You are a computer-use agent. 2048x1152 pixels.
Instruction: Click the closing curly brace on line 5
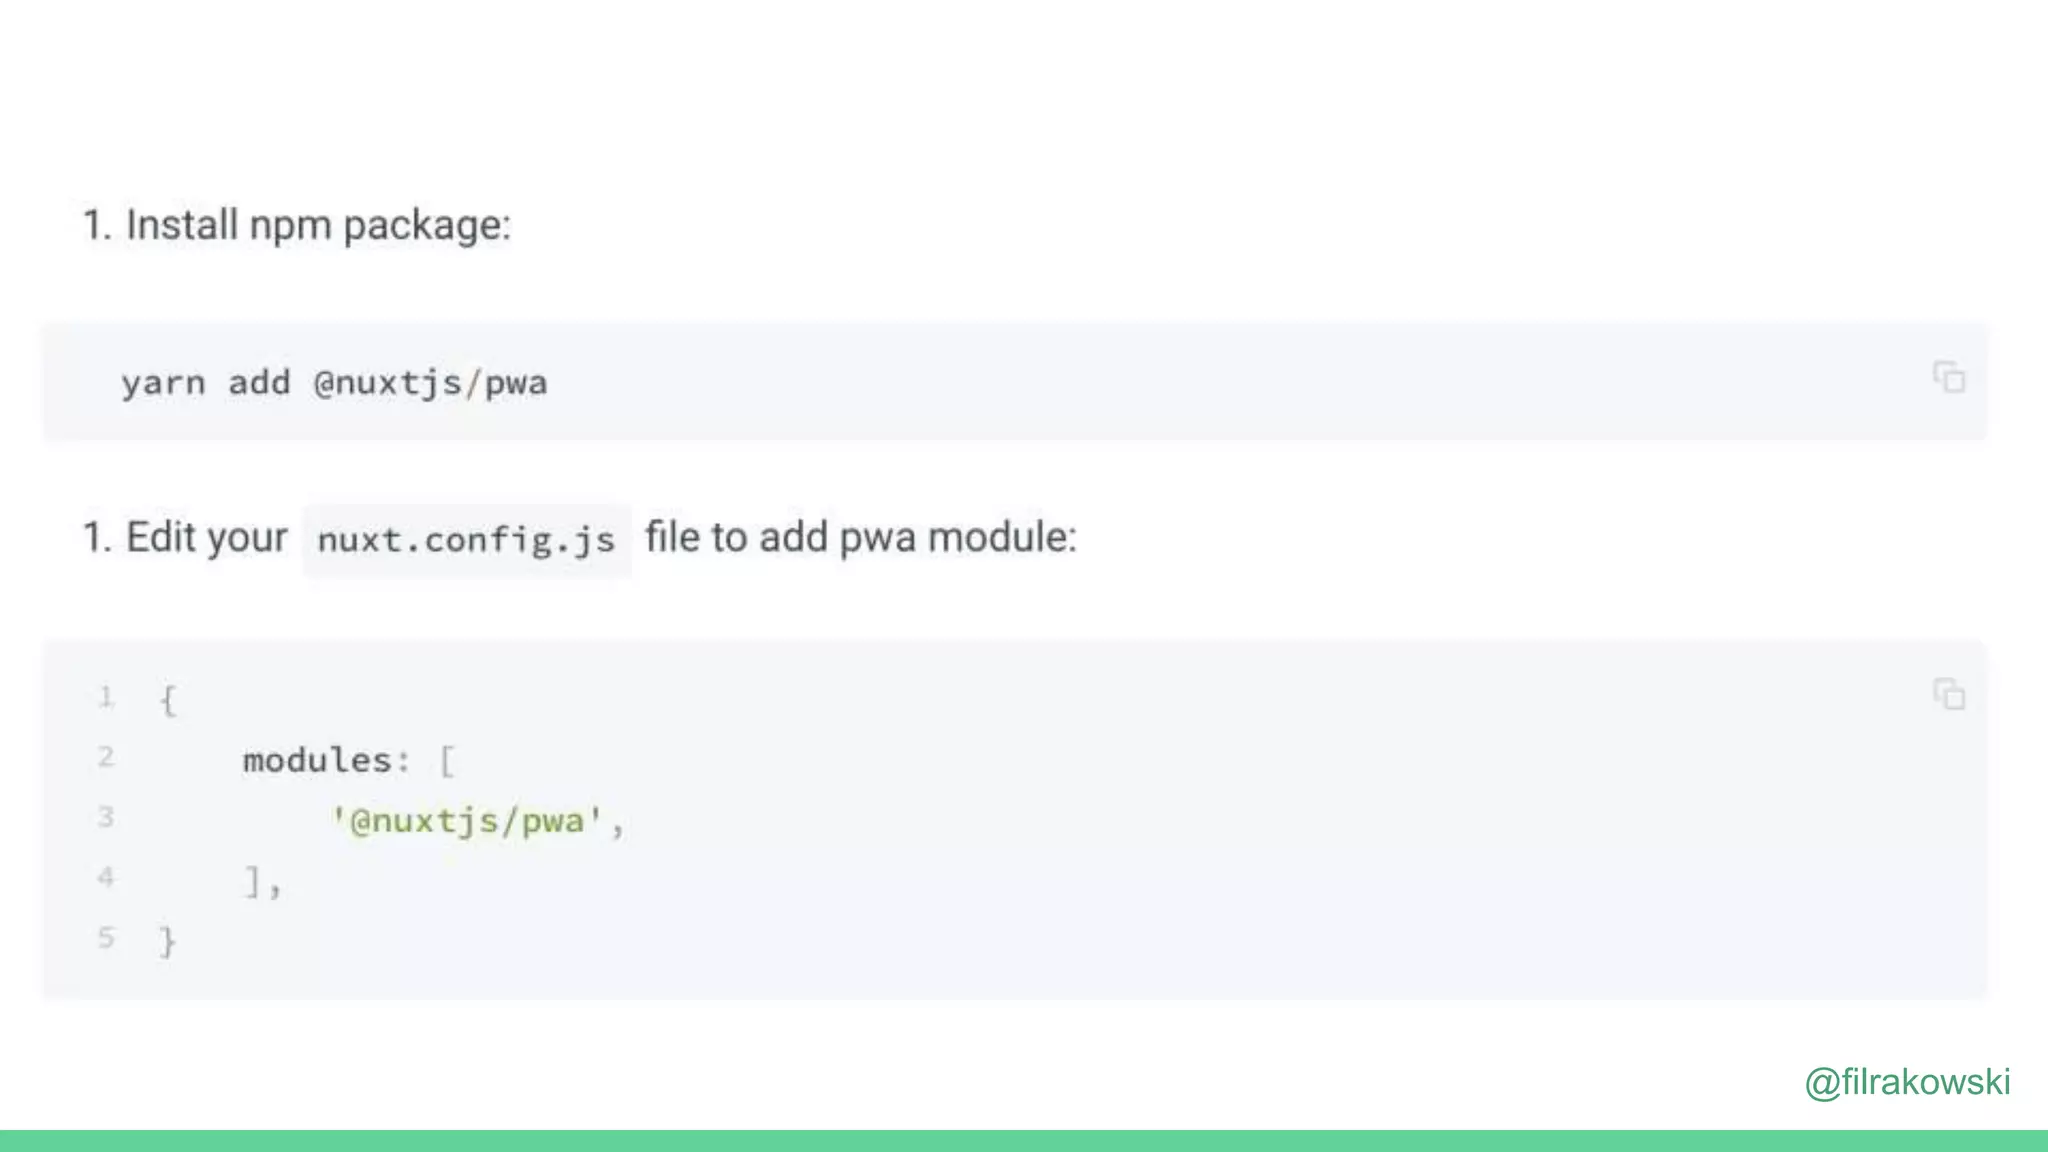[168, 941]
